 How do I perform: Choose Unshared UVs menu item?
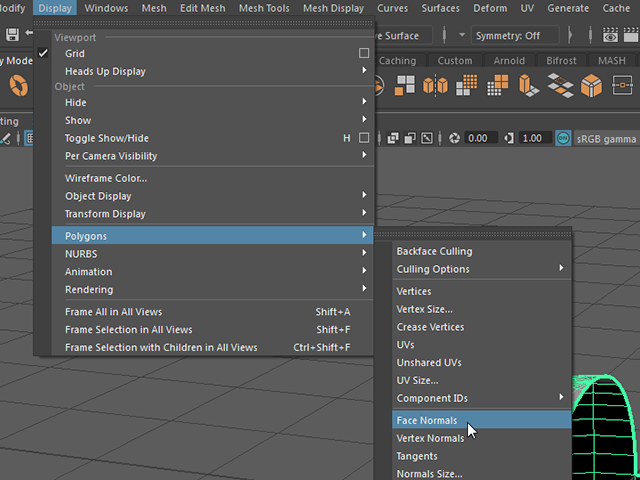[x=482, y=362]
